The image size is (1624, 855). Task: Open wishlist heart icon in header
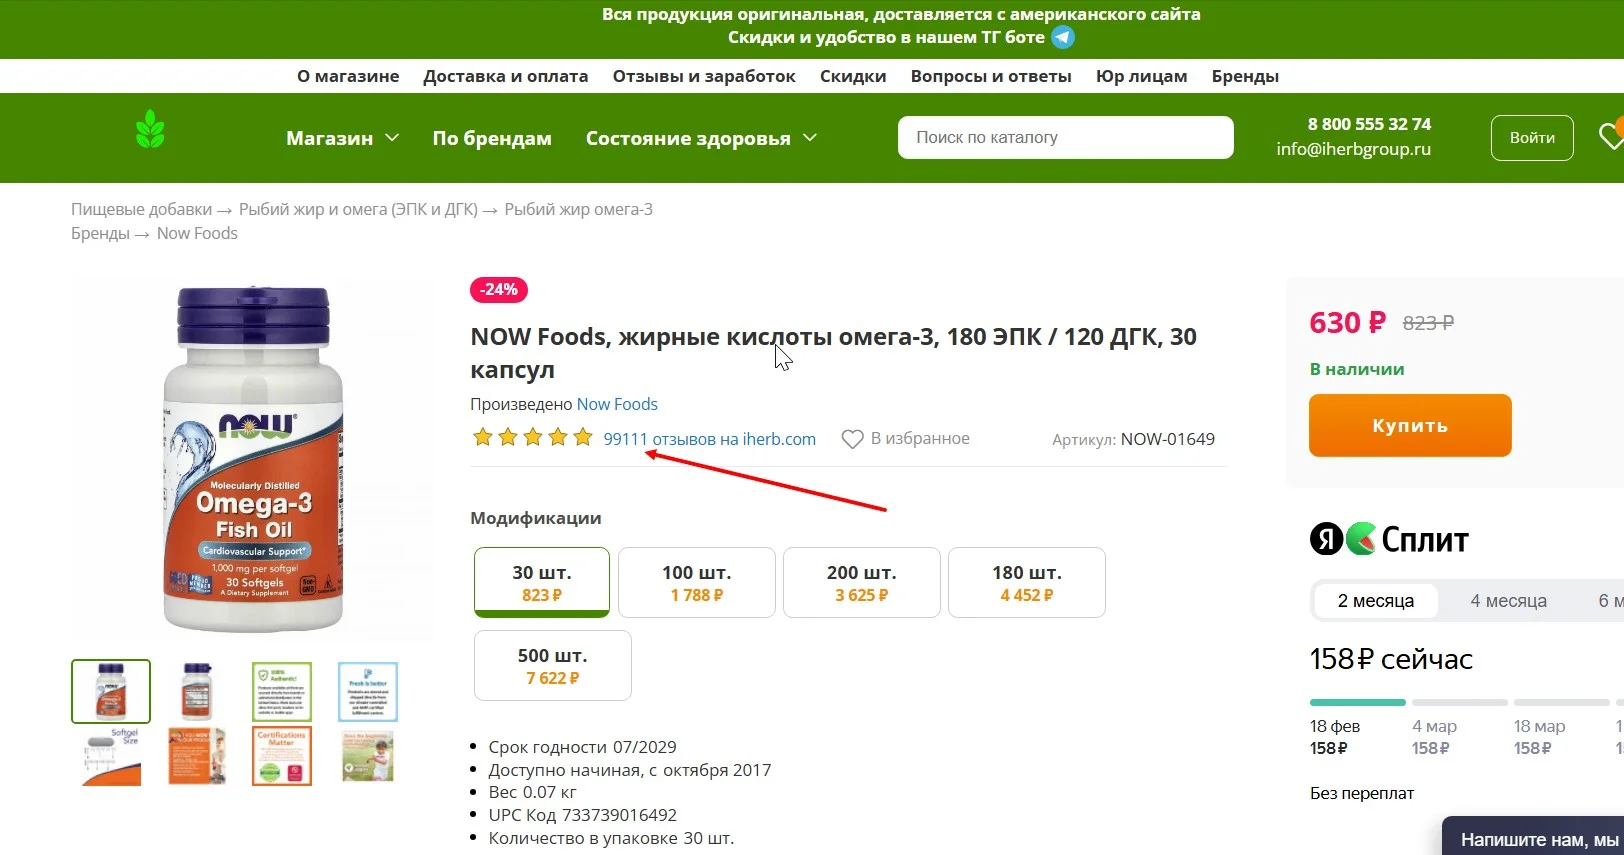[x=1611, y=136]
